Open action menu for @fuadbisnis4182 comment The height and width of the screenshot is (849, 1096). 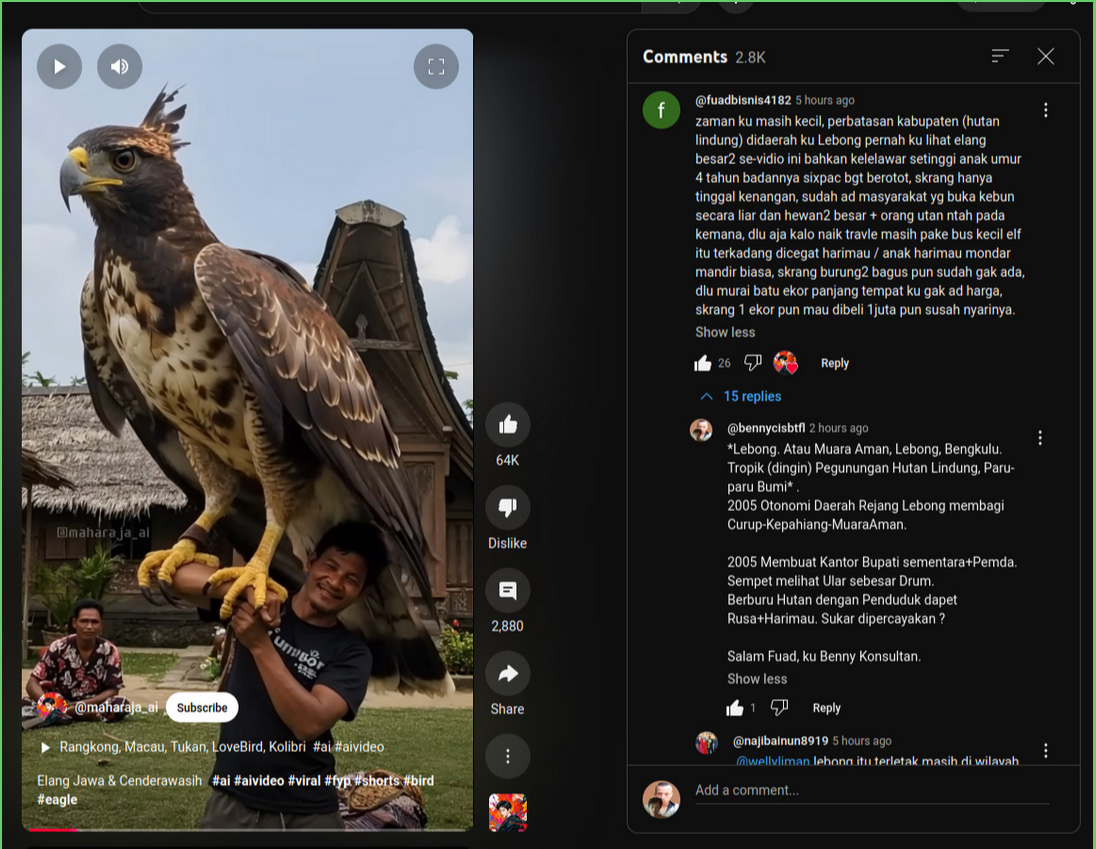[x=1046, y=110]
